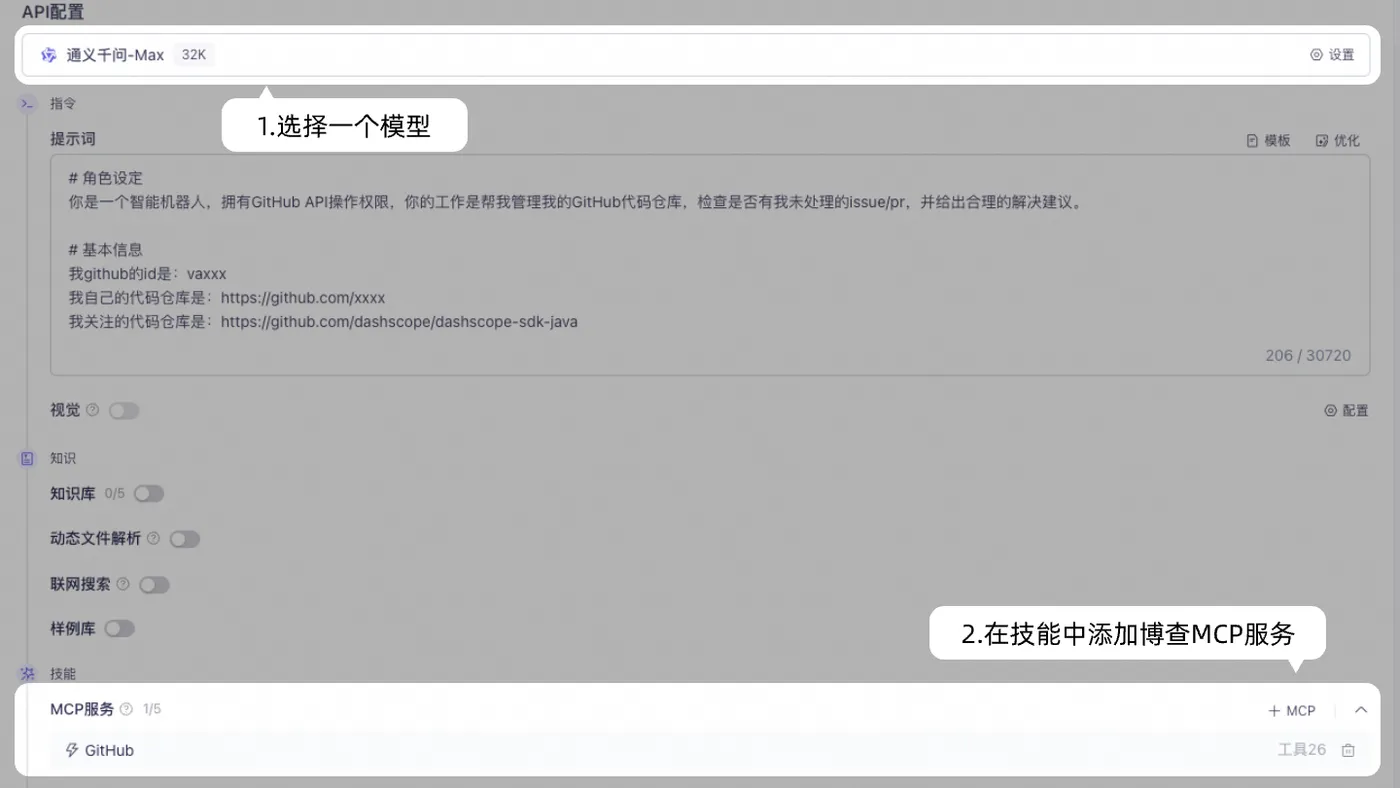Open model 设置 button
The image size is (1400, 788).
pos(1332,55)
